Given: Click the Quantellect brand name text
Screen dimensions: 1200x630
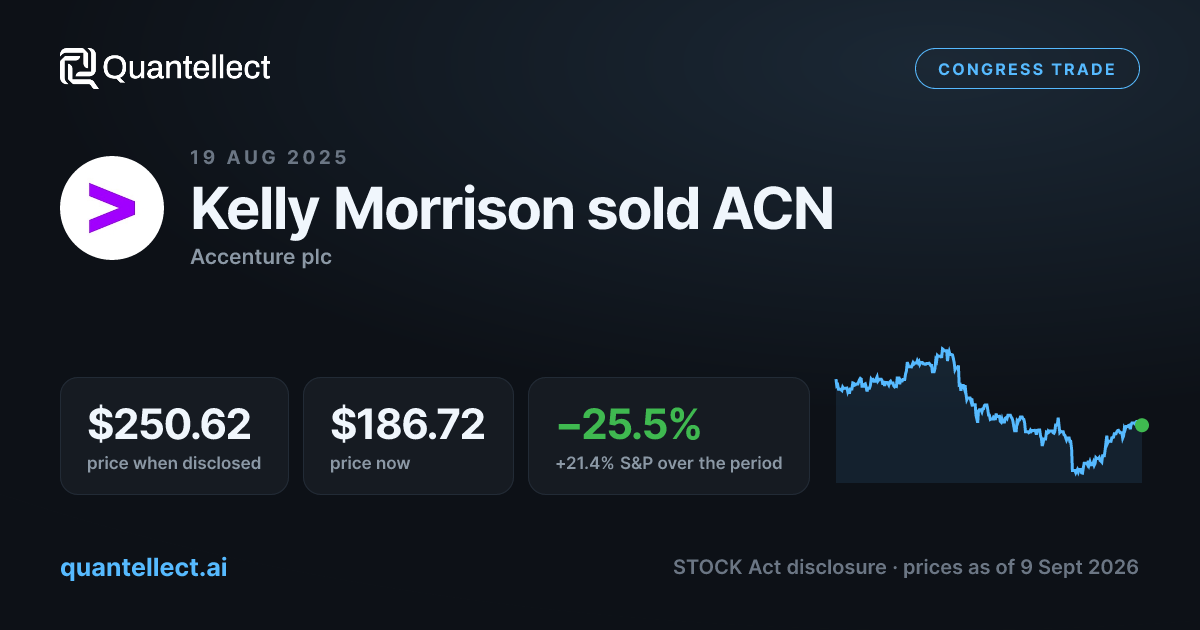Looking at the screenshot, I should [x=187, y=68].
